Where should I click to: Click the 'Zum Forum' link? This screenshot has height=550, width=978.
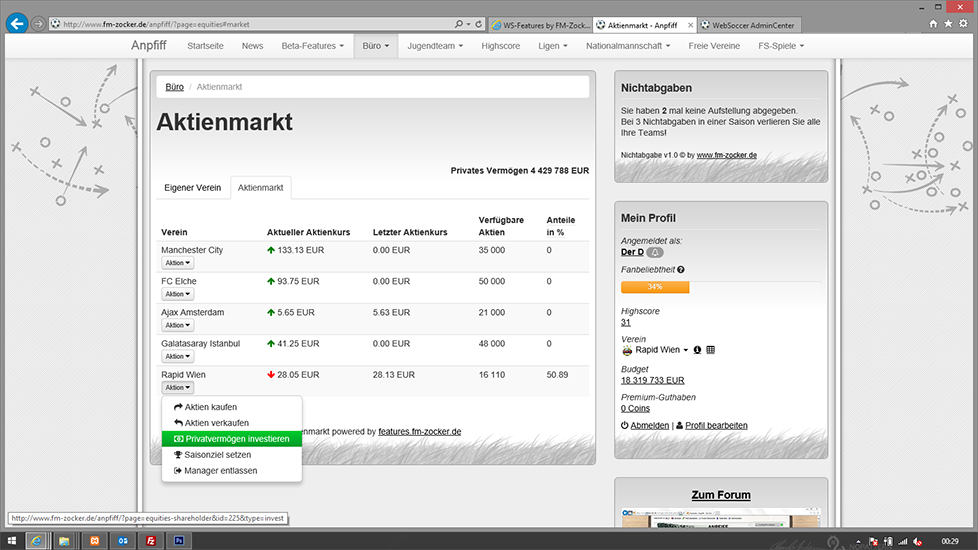[720, 495]
